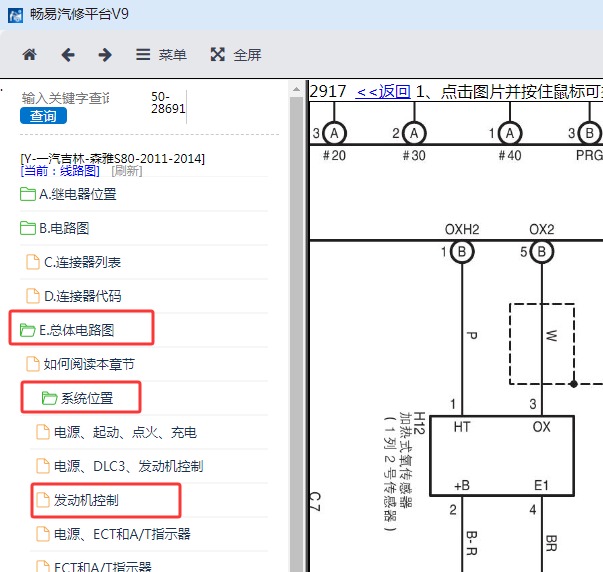Click the vehicle title Y-一汽吉林-森雅S80-2011-2014
Image resolution: width=603 pixels, height=572 pixels.
coord(113,158)
